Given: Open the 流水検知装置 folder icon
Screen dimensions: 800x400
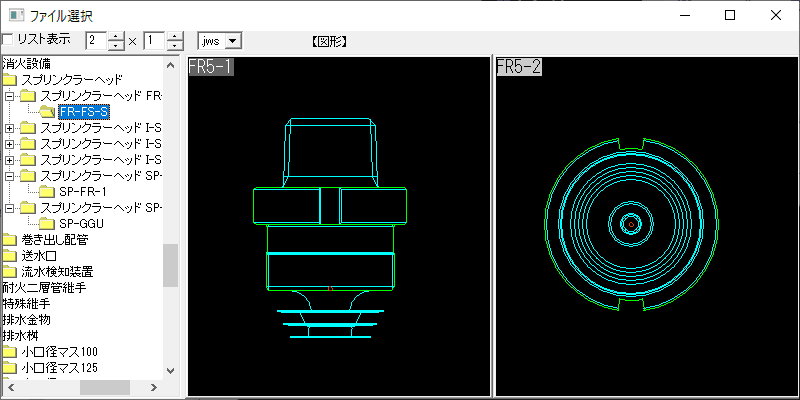Looking at the screenshot, I should coord(10,271).
